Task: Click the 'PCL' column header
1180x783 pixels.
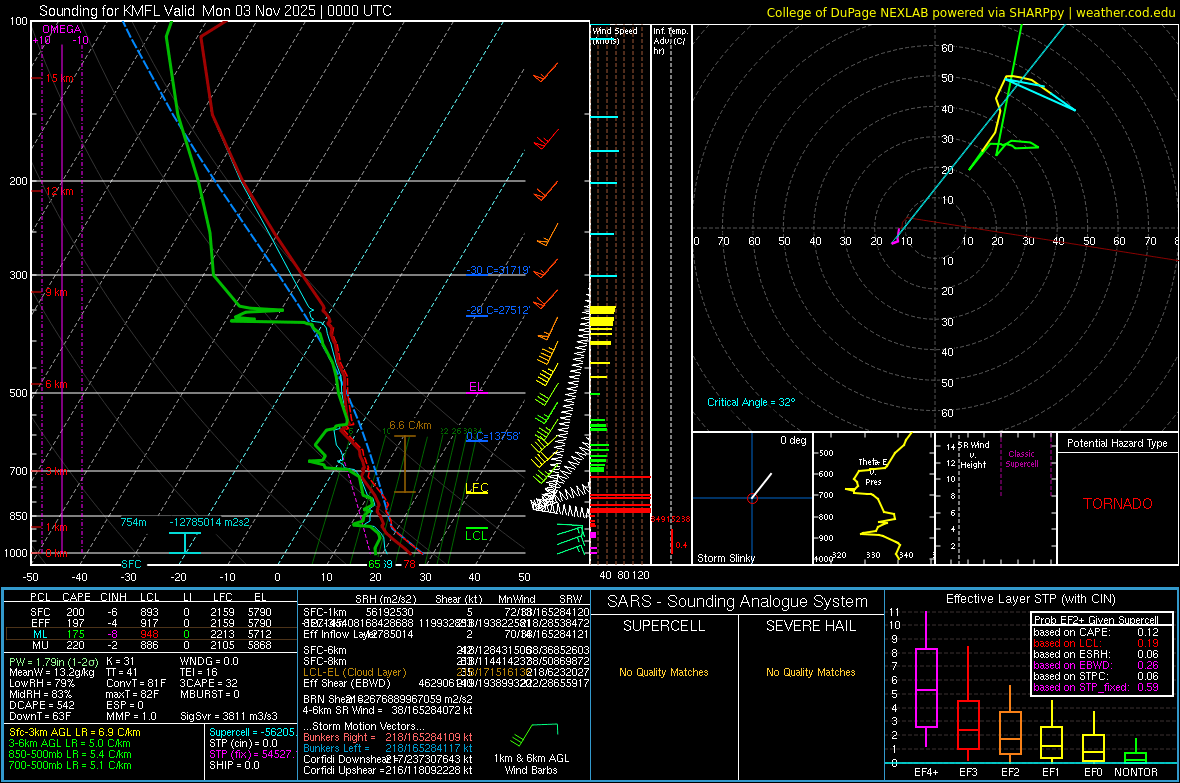Action: tap(40, 597)
